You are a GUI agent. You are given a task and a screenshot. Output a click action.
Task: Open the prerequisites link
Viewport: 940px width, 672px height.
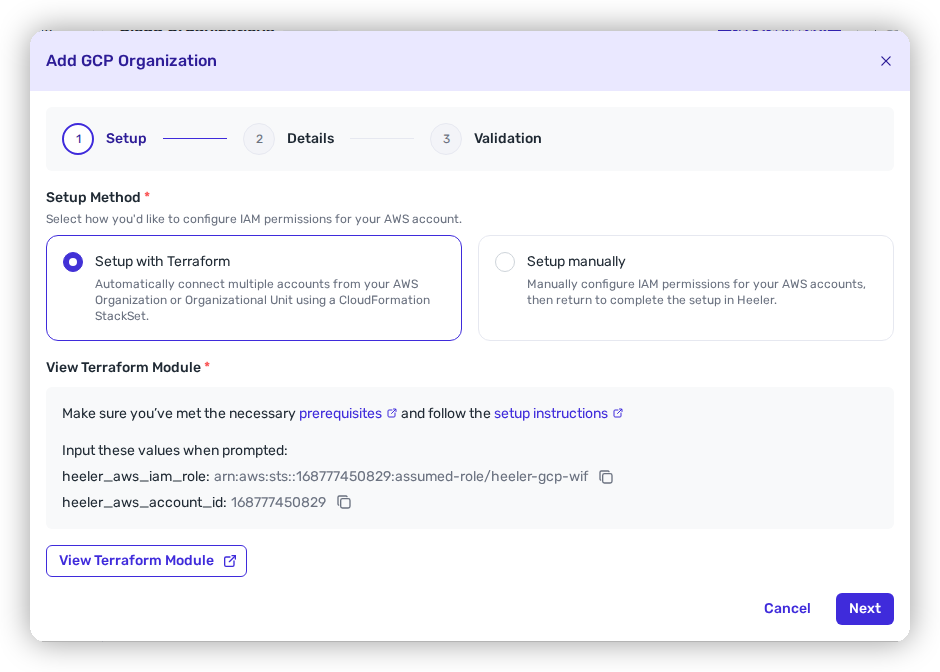click(x=341, y=414)
